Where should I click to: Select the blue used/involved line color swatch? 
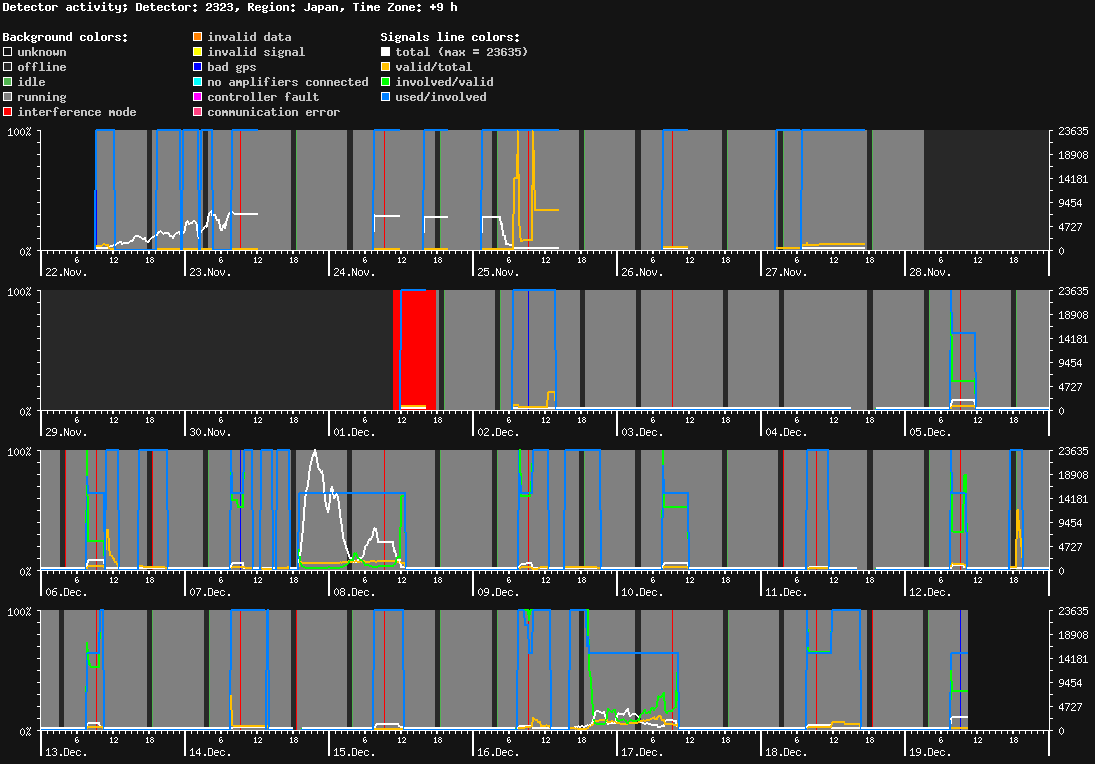tap(386, 97)
